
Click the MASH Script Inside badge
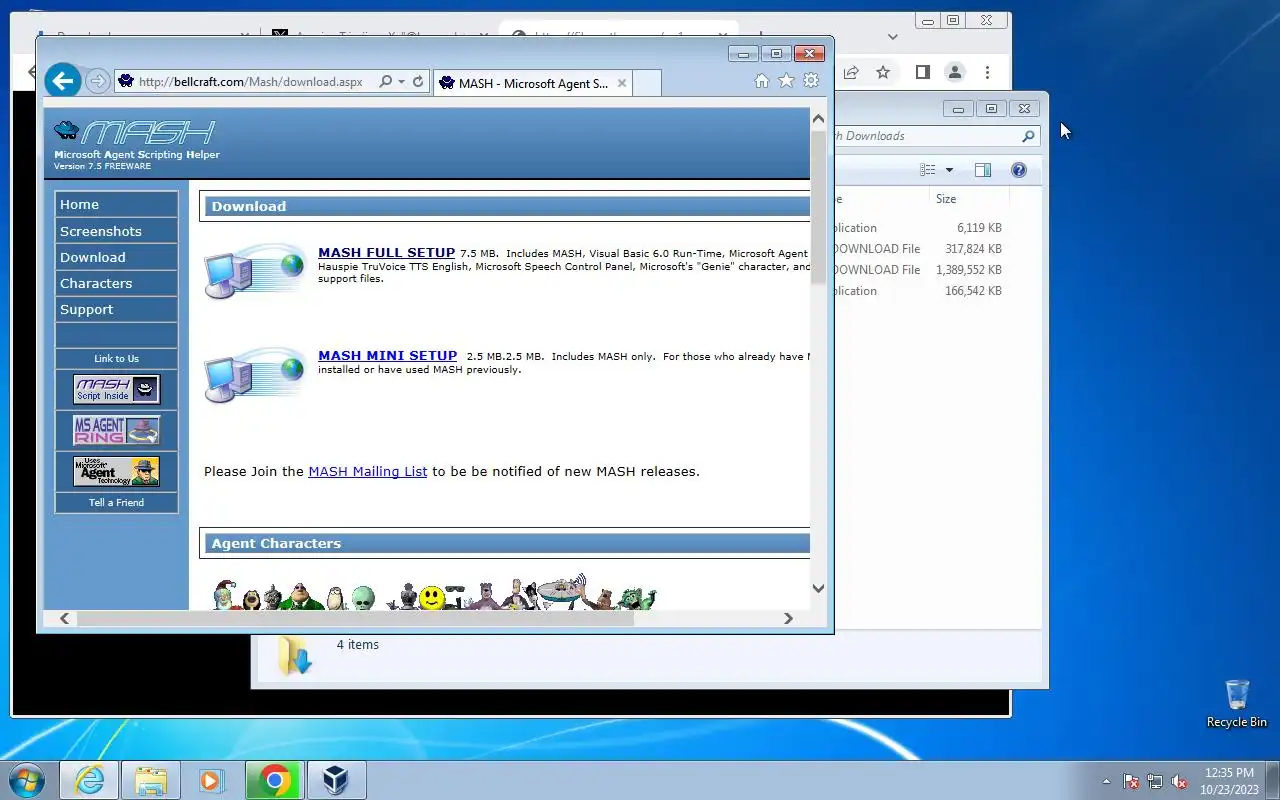tap(116, 389)
